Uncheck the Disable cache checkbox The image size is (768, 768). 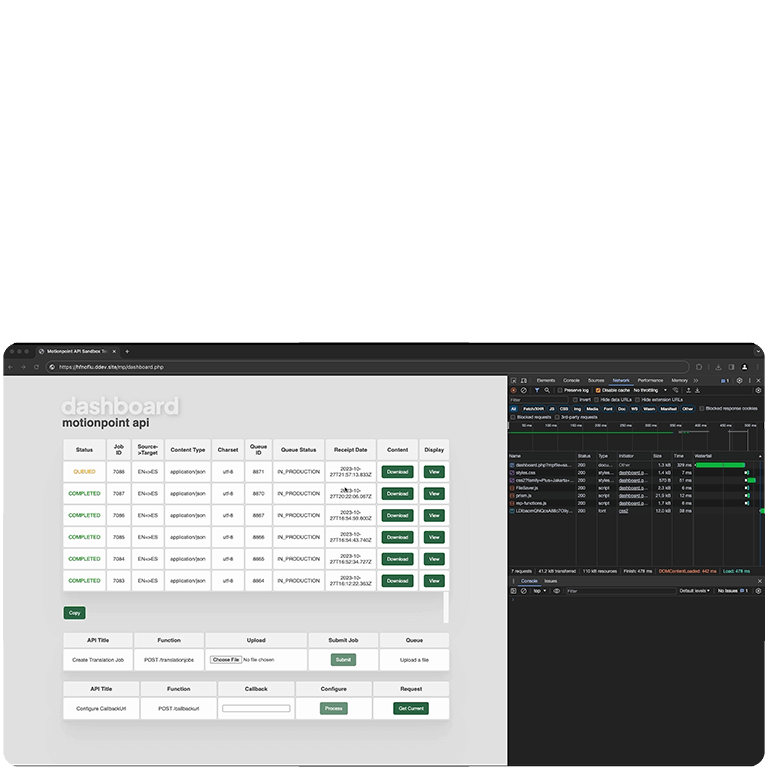(x=598, y=390)
